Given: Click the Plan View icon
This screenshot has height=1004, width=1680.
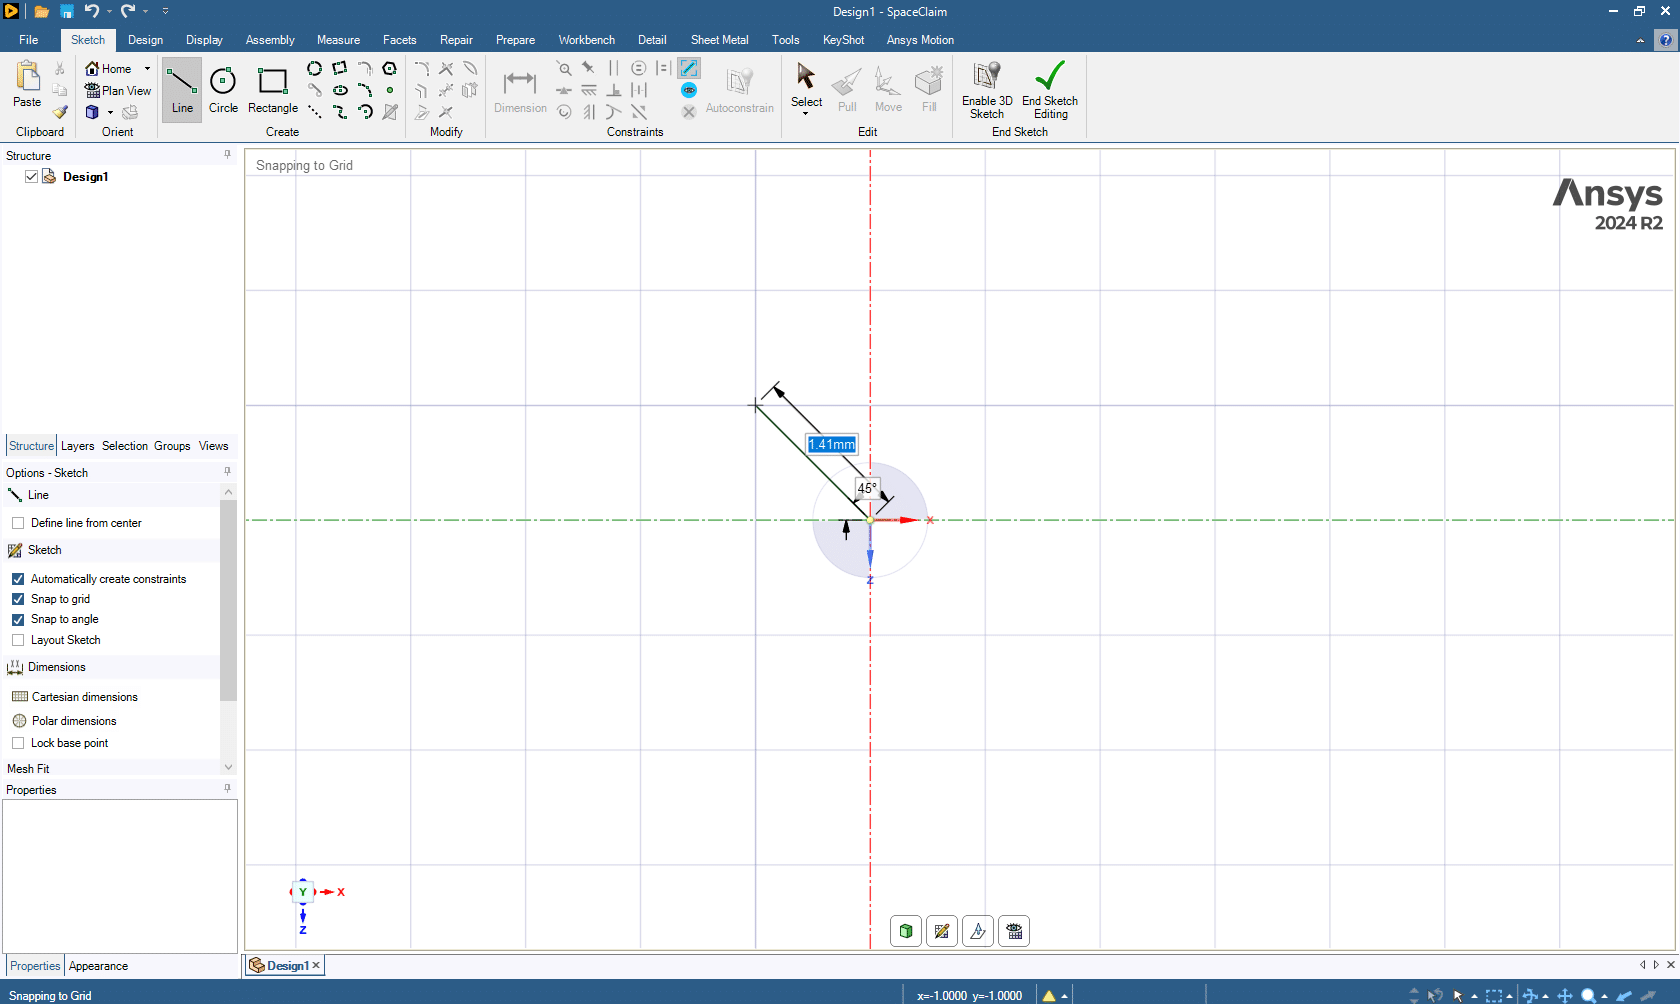Looking at the screenshot, I should pos(118,91).
